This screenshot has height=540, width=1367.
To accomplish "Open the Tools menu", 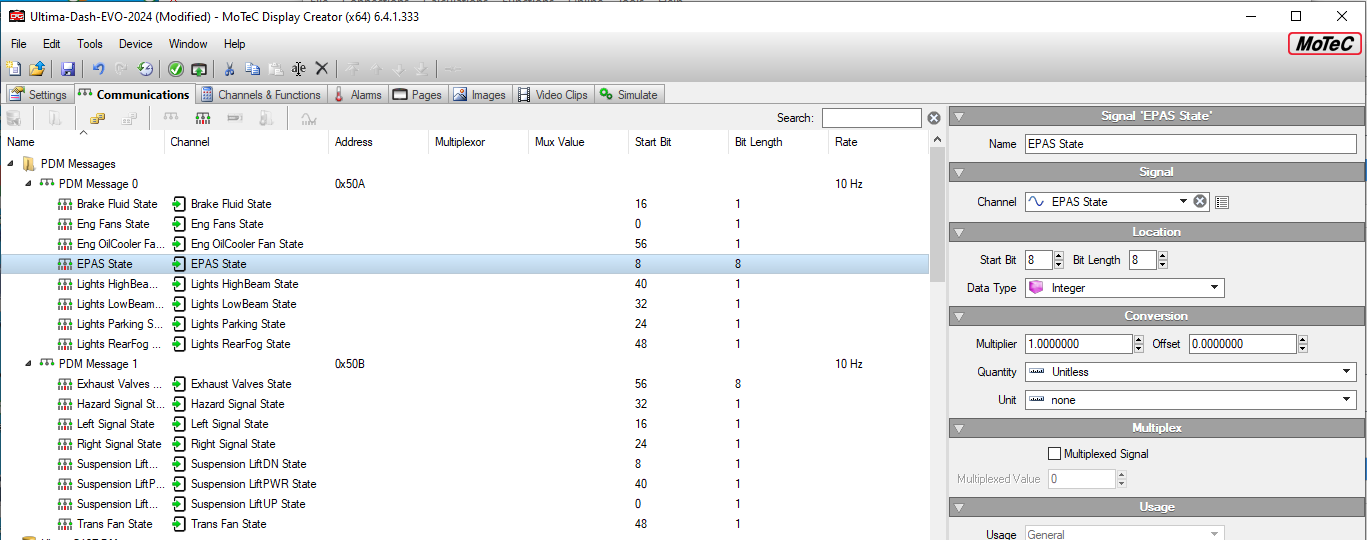I will pos(90,44).
